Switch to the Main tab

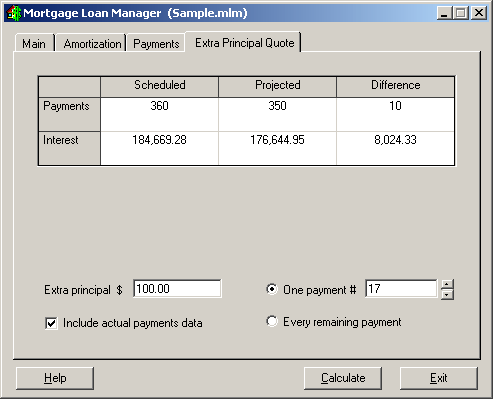[x=34, y=43]
